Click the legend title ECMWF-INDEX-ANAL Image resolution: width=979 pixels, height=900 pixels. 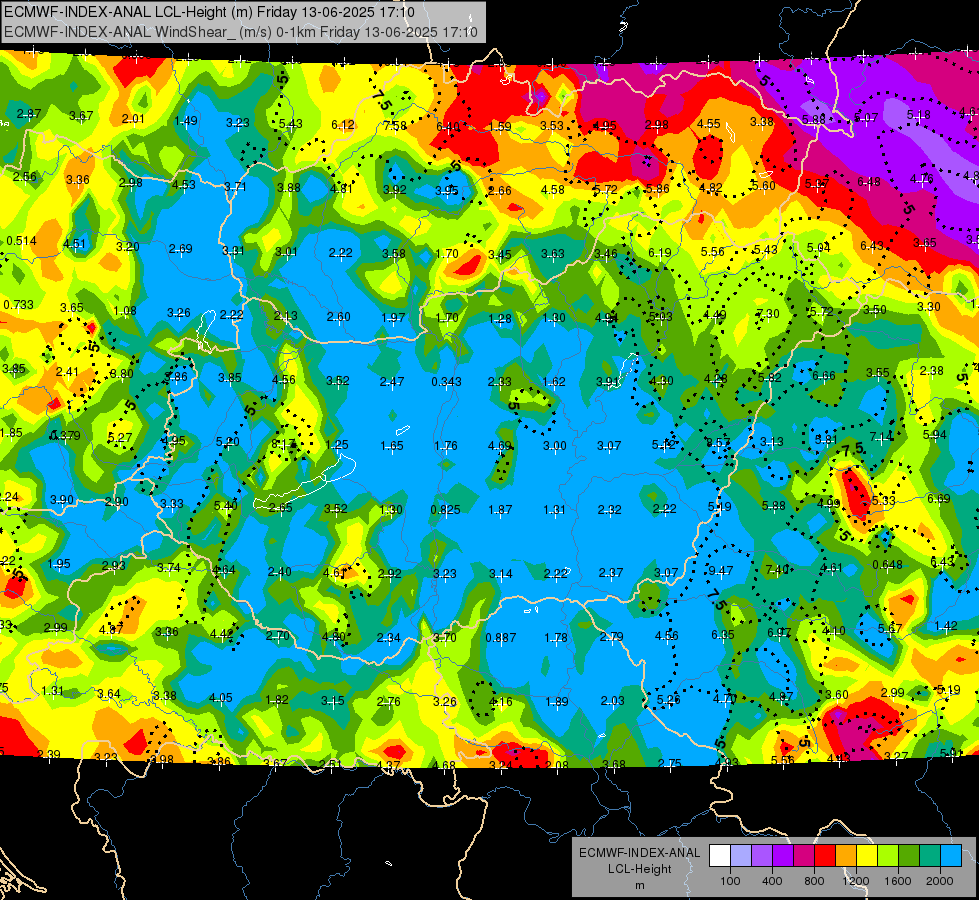point(639,853)
